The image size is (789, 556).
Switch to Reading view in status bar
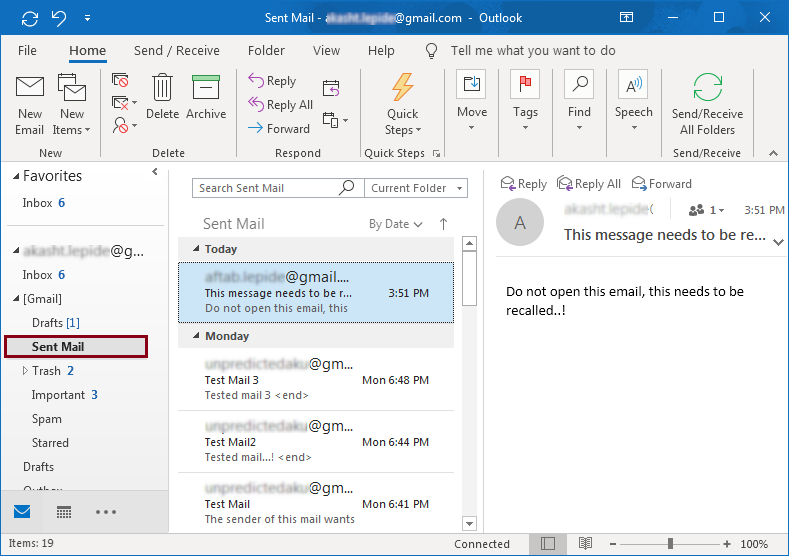click(x=584, y=544)
